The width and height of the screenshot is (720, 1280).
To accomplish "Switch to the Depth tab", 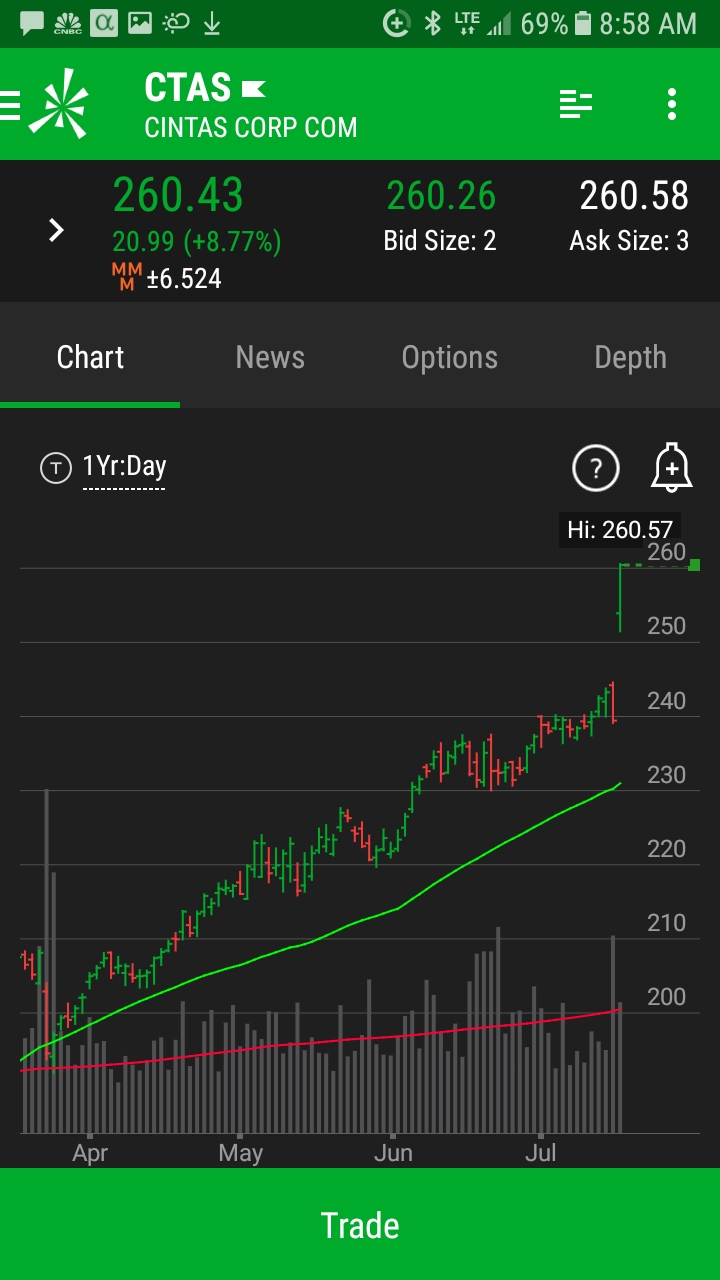I will point(630,357).
